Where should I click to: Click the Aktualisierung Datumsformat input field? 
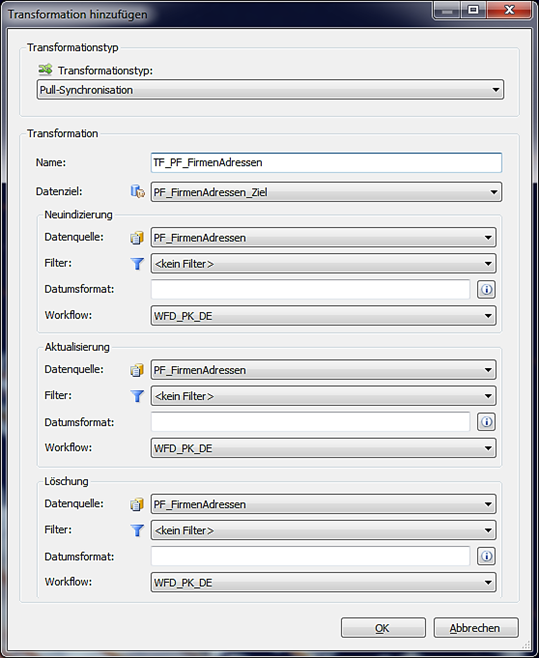point(310,422)
